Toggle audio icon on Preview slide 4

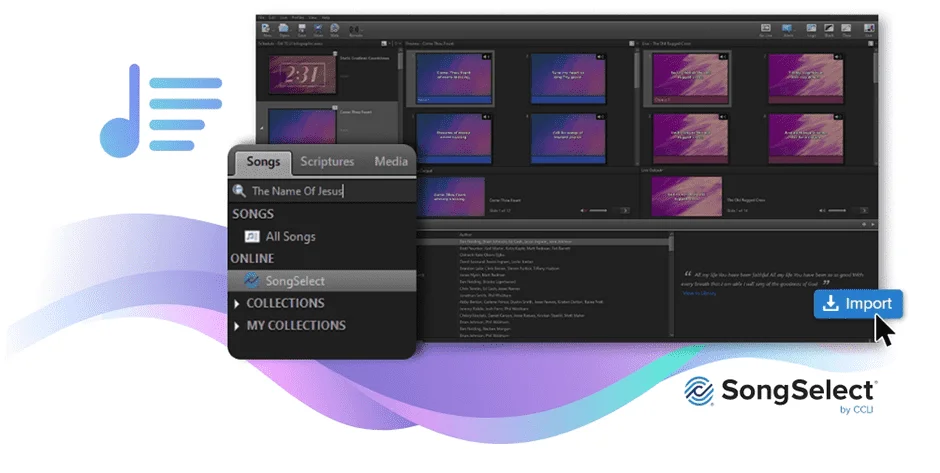tap(600, 116)
